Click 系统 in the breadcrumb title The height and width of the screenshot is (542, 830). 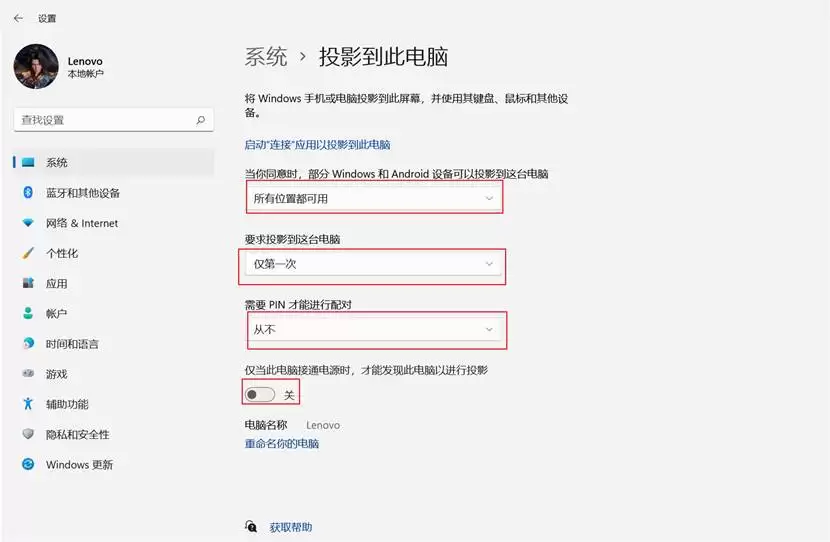coord(266,57)
